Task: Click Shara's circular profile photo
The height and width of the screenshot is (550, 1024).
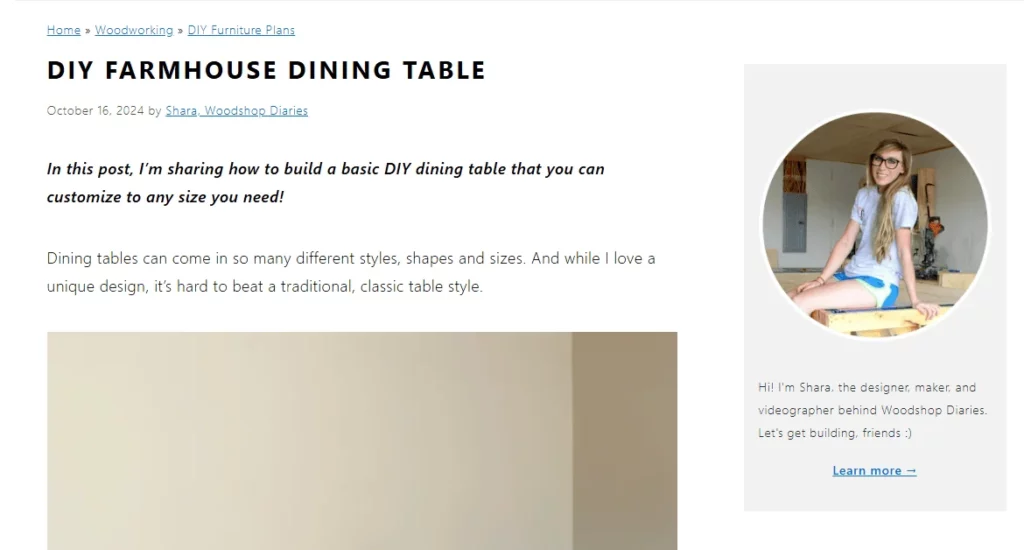Action: point(875,225)
